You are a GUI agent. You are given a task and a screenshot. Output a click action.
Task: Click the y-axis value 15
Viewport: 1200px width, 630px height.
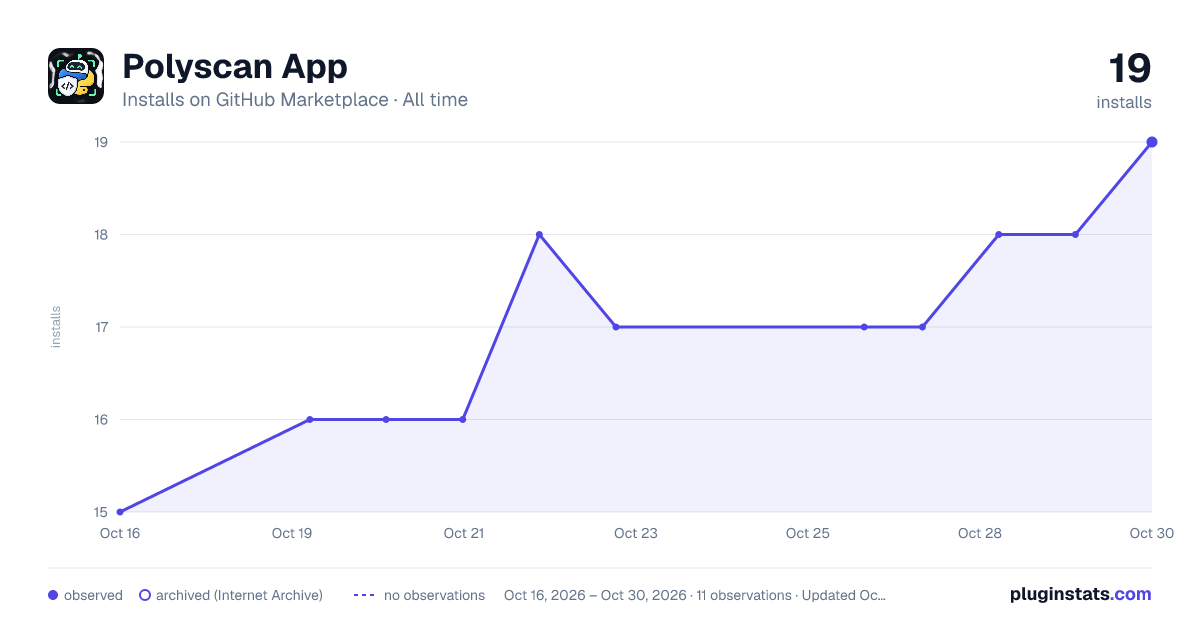101,512
